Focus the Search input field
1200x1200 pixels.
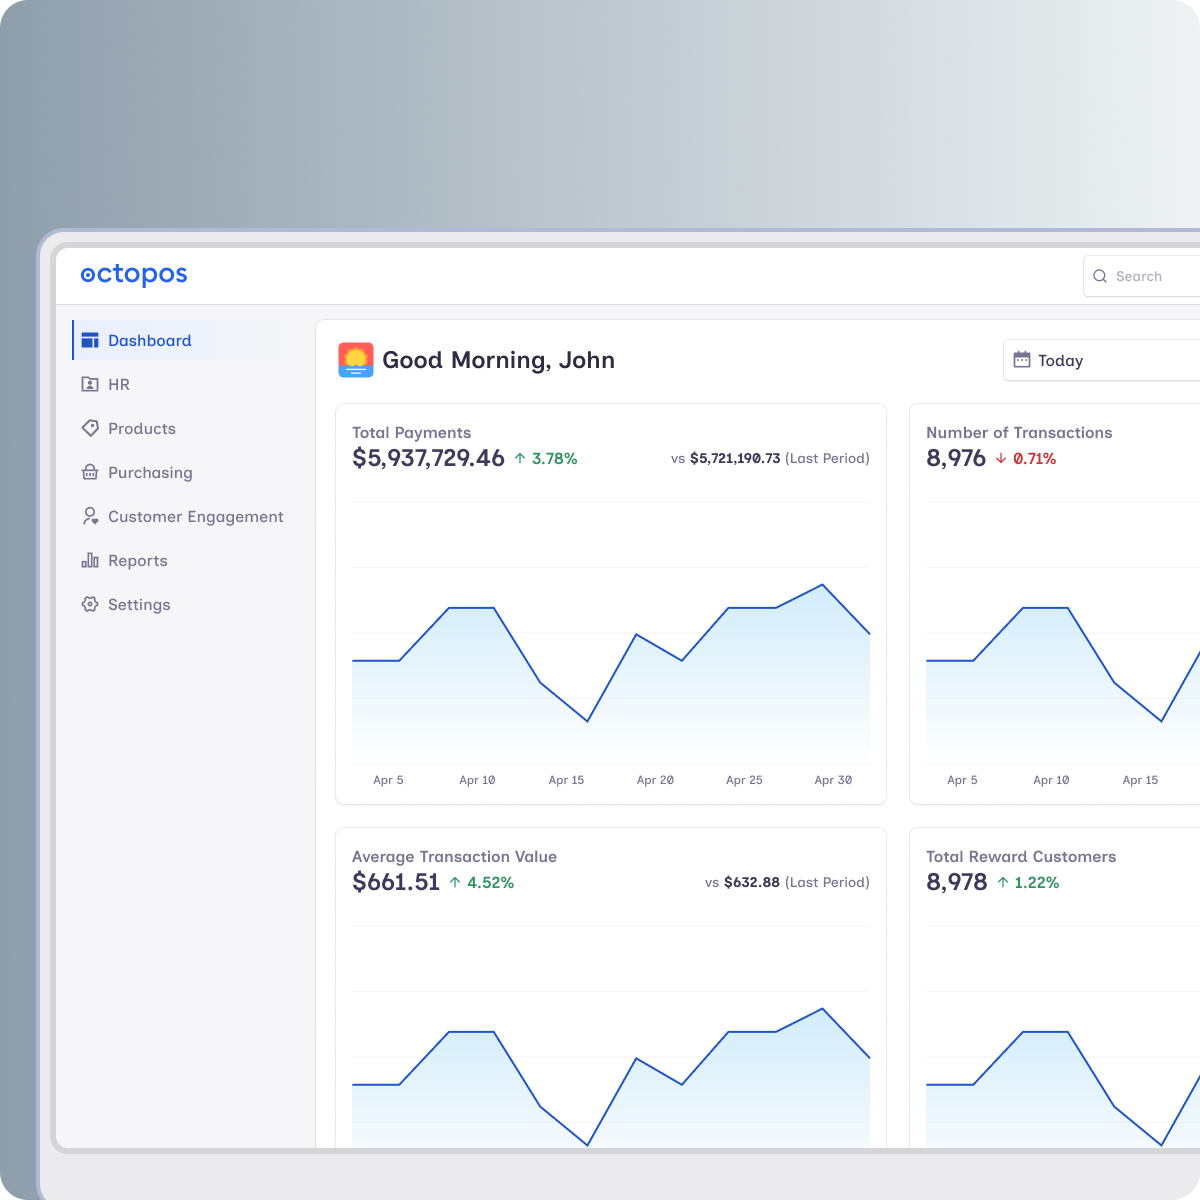1142,276
